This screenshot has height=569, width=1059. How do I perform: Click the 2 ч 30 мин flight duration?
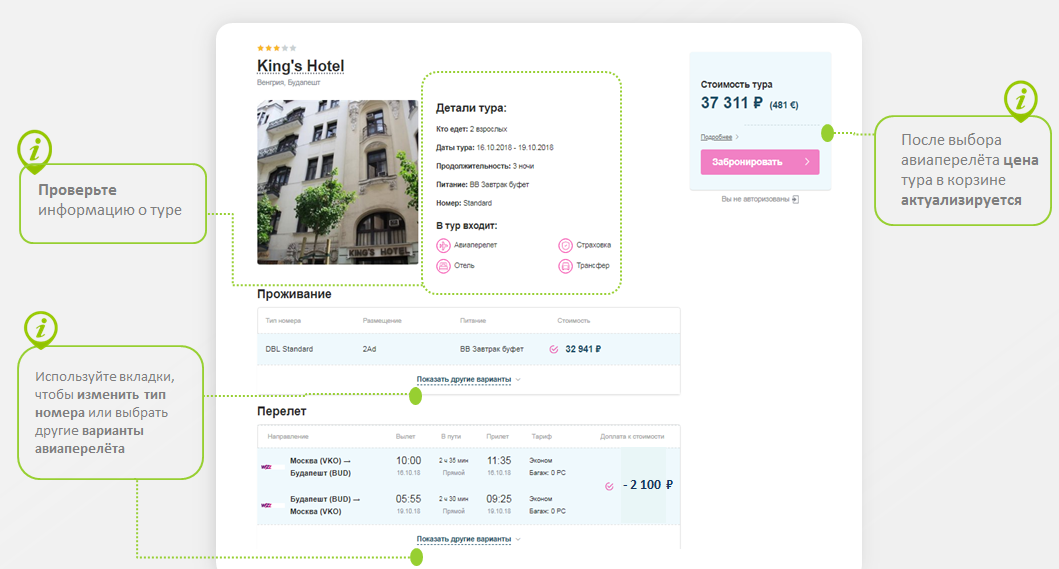click(453, 499)
